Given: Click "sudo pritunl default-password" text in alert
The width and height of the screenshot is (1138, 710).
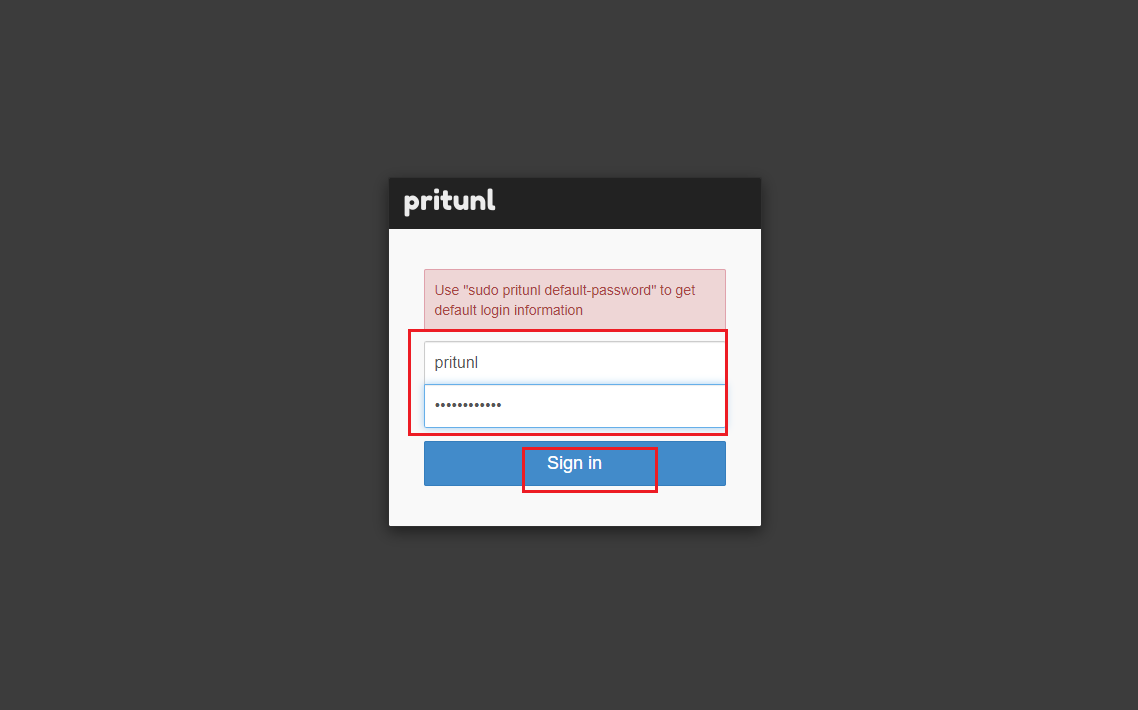Looking at the screenshot, I should [559, 290].
